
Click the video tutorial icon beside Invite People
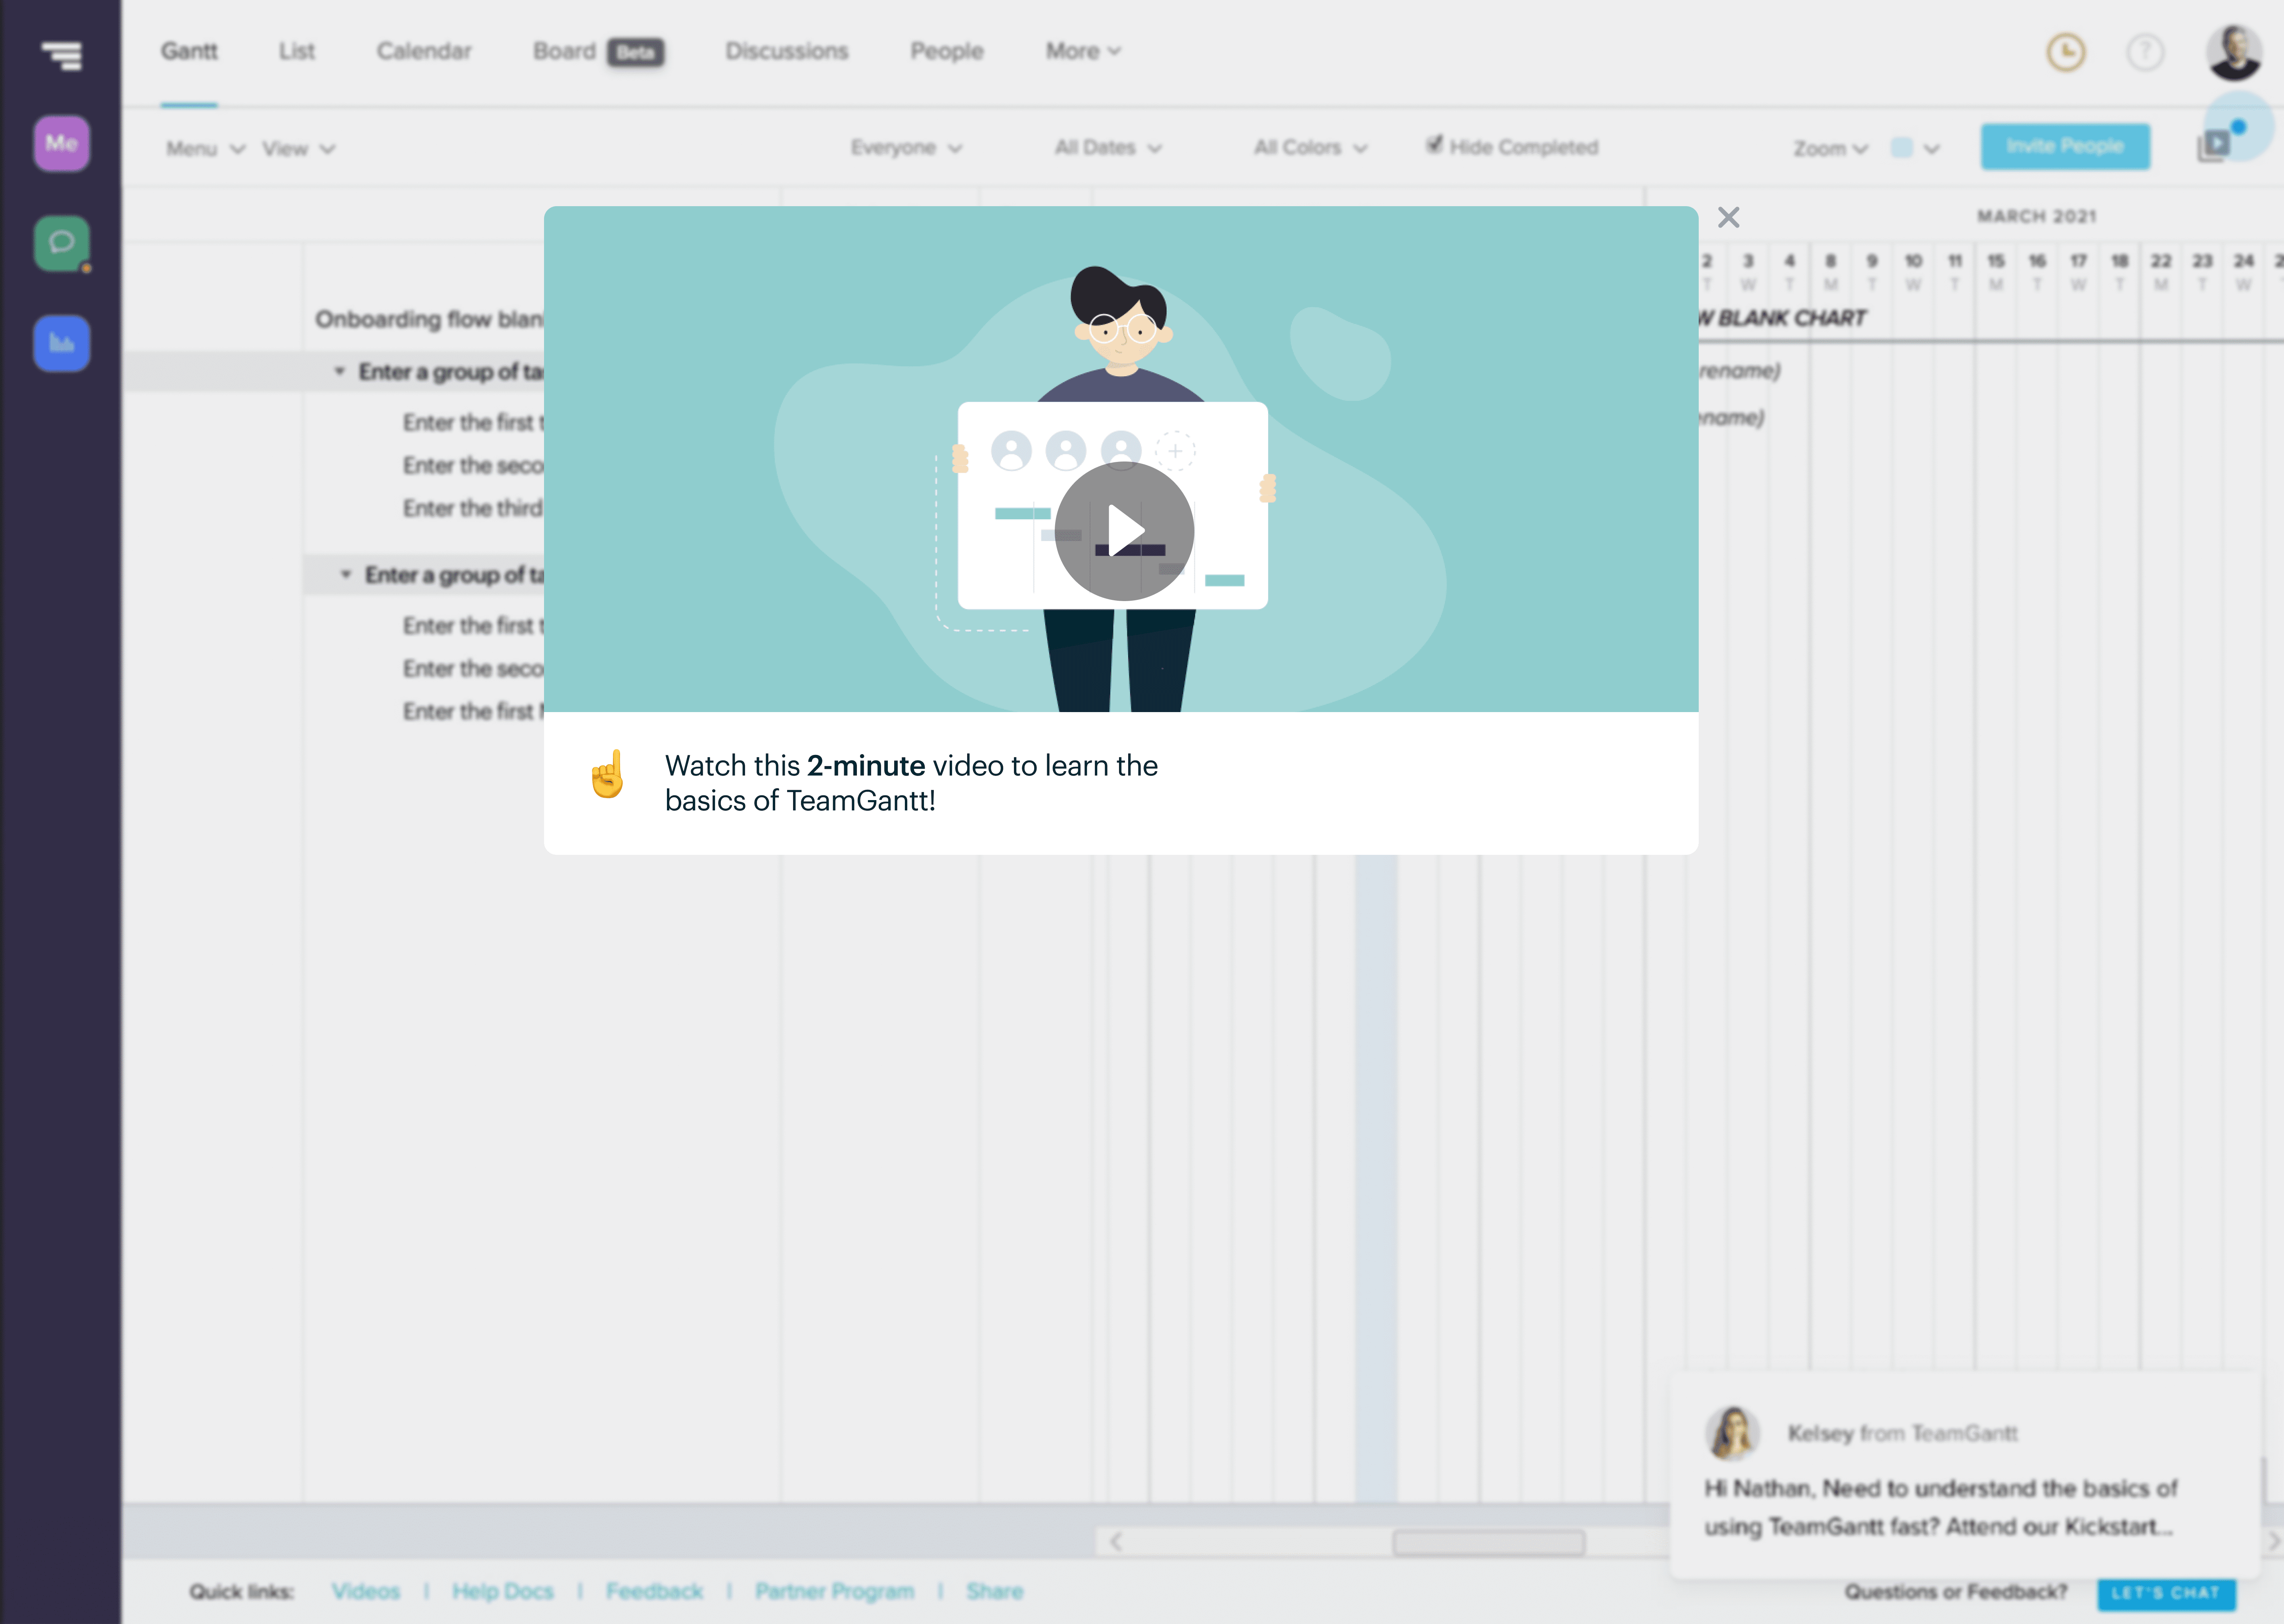point(2214,146)
